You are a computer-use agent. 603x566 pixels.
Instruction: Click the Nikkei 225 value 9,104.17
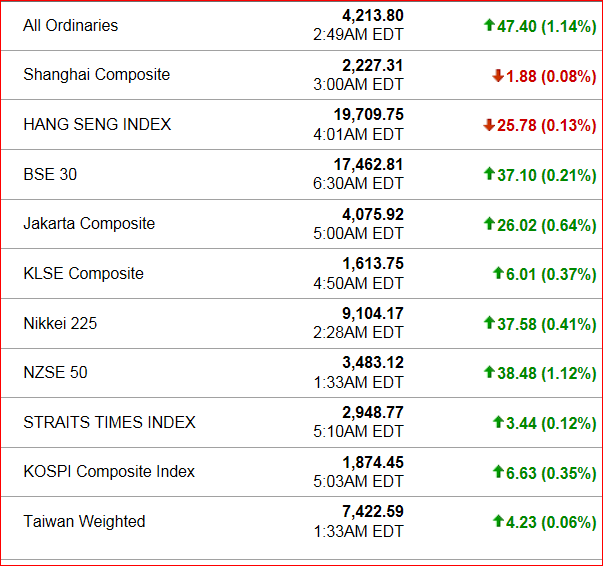(373, 313)
